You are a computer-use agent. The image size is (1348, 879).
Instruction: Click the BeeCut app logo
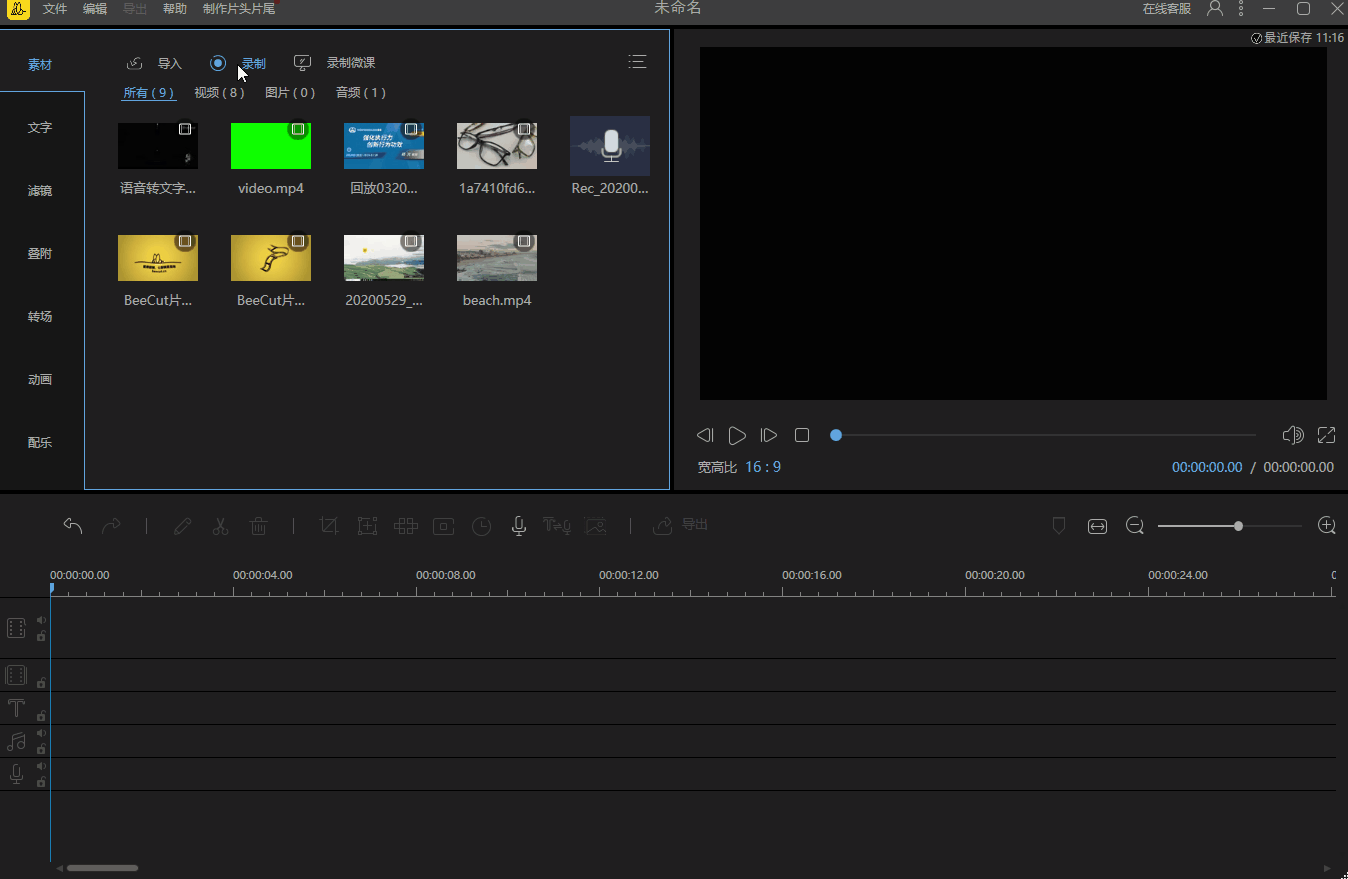[18, 9]
